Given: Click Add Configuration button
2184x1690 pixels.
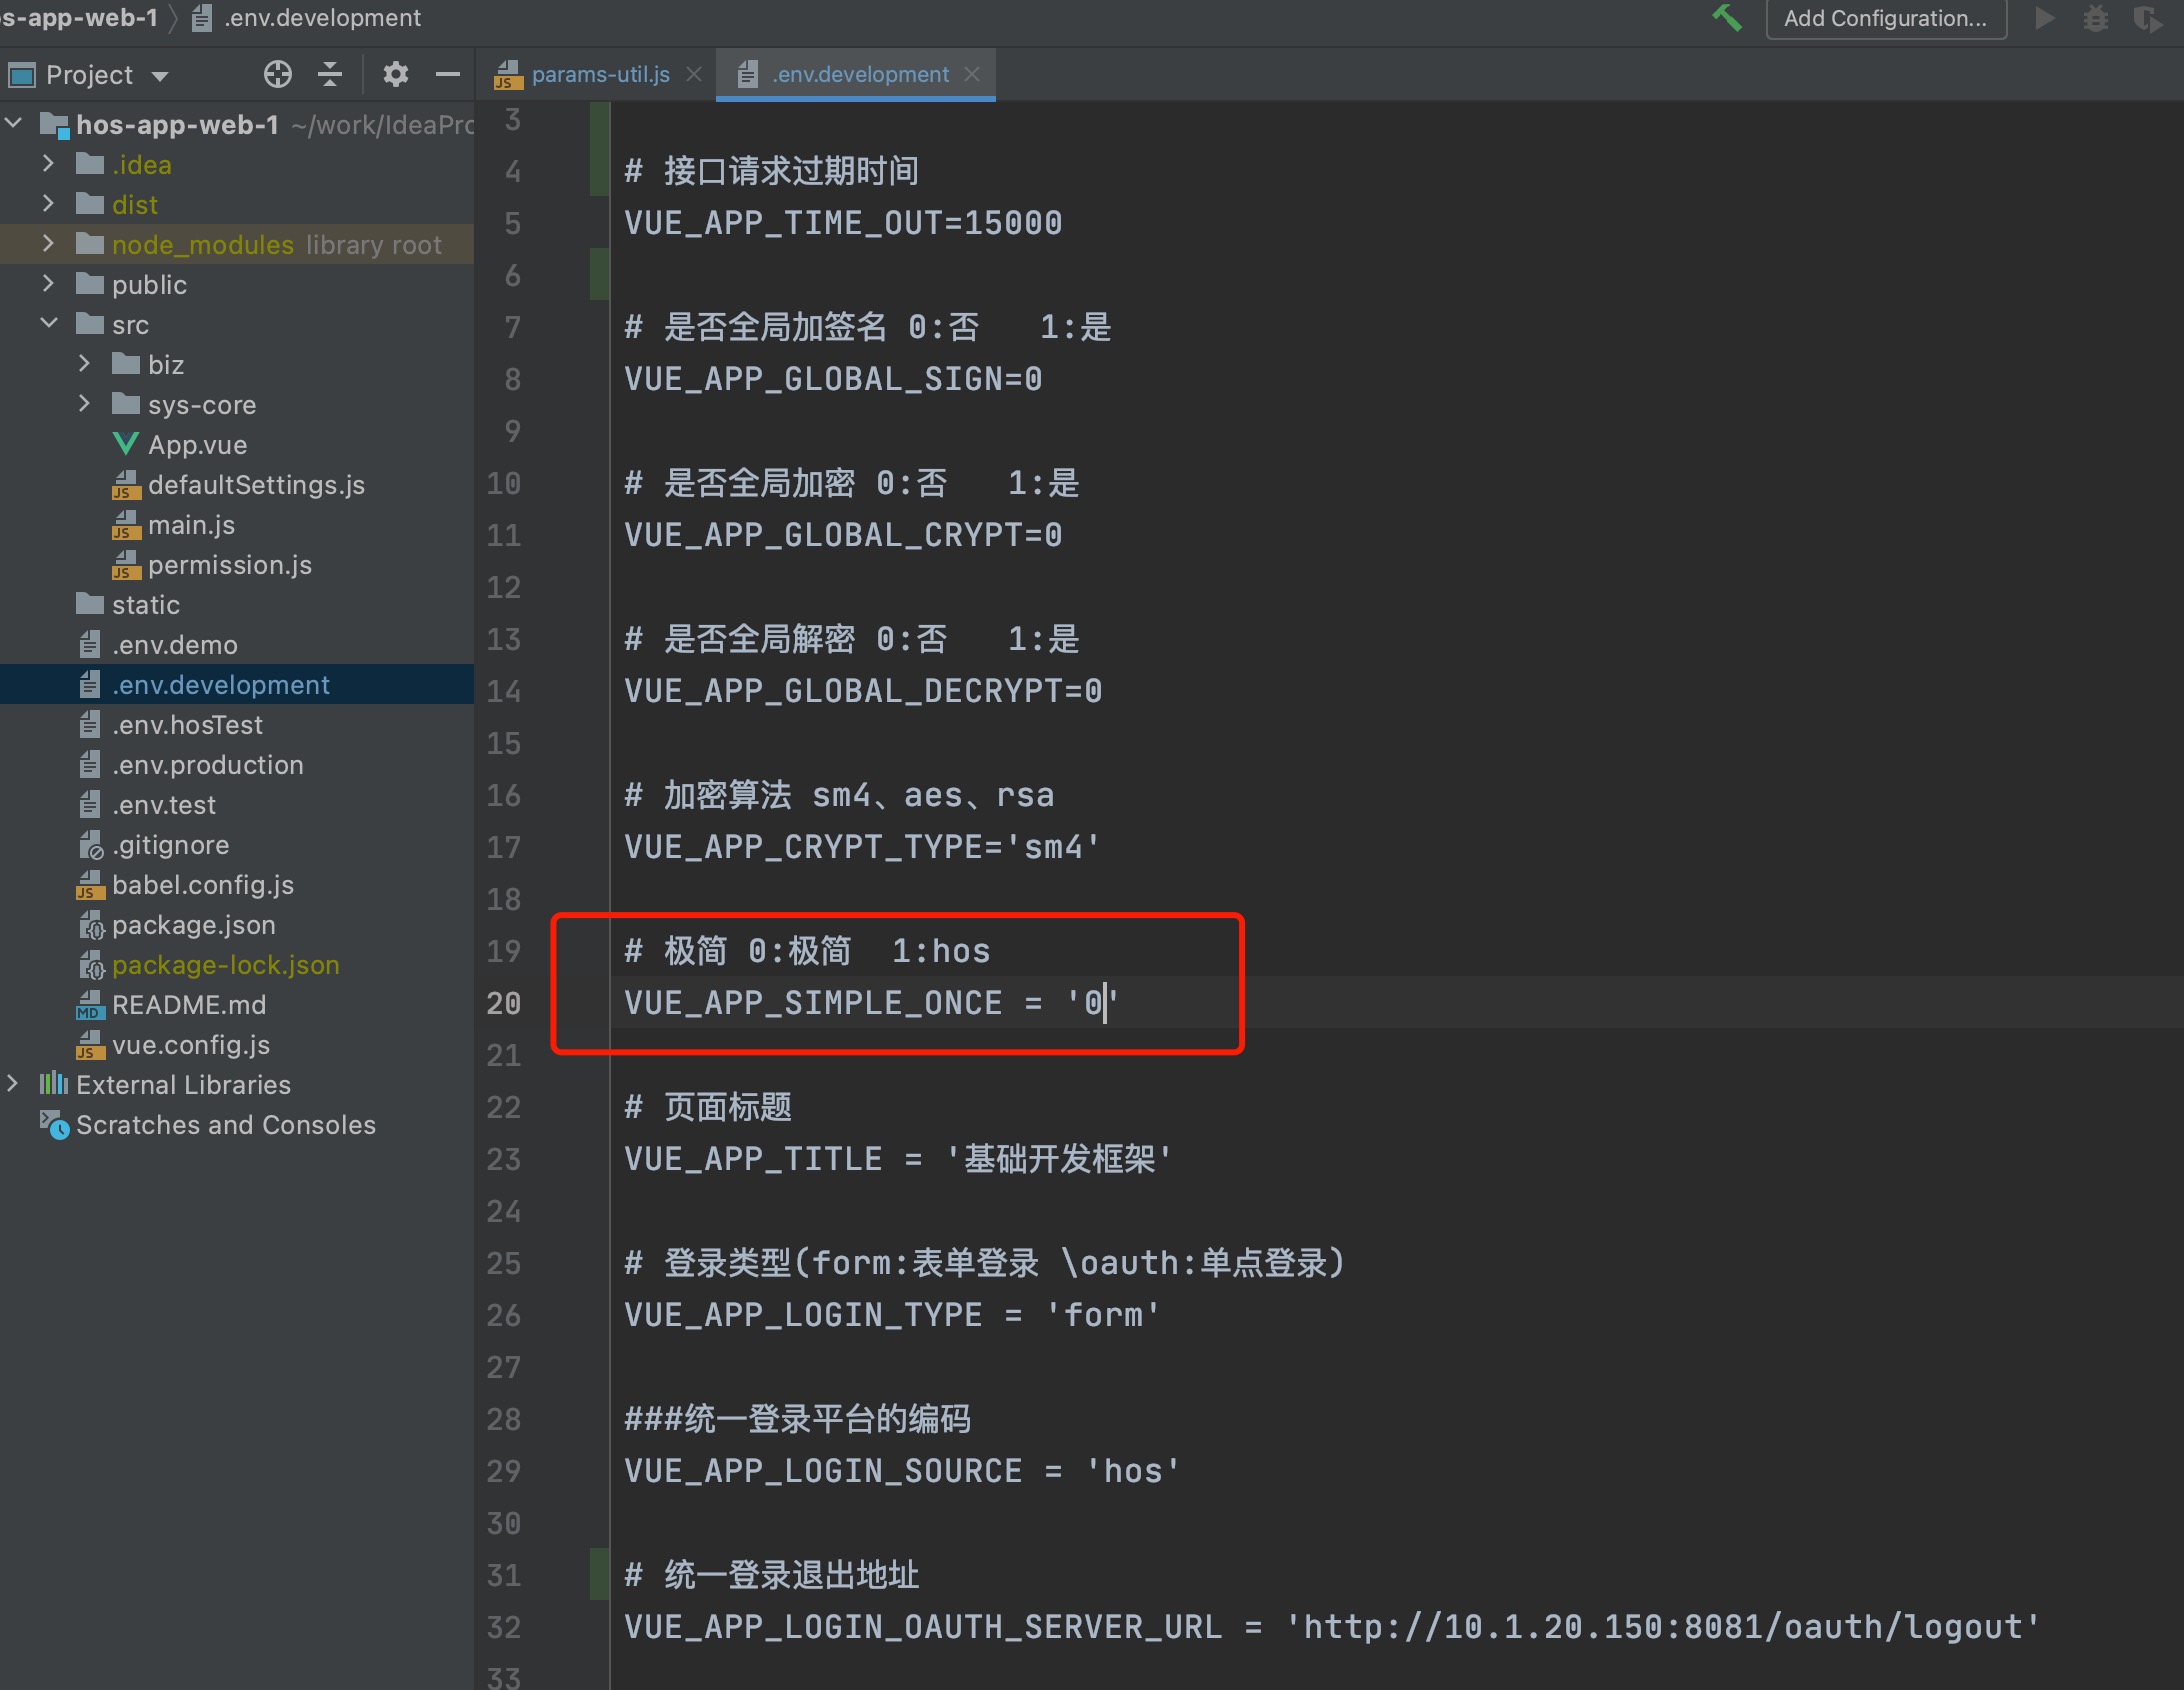Looking at the screenshot, I should (1885, 18).
